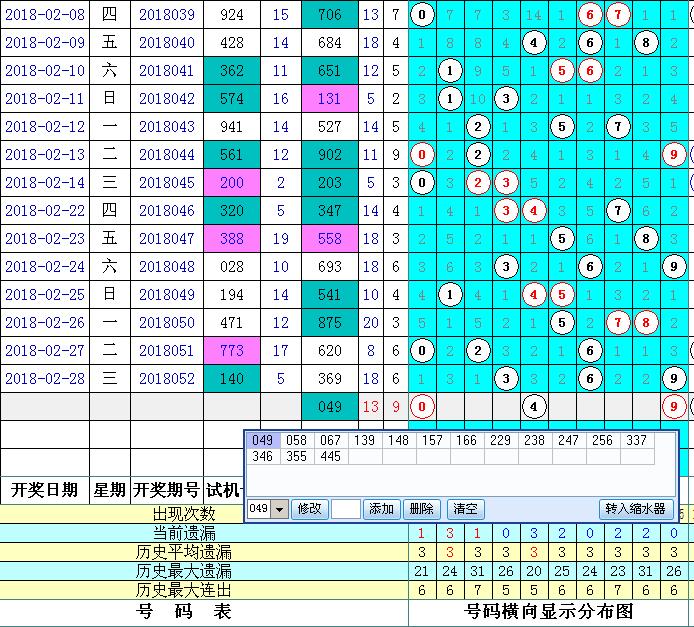Click the 添加 (add) button
Viewport: 694px width, 627px height.
point(381,508)
